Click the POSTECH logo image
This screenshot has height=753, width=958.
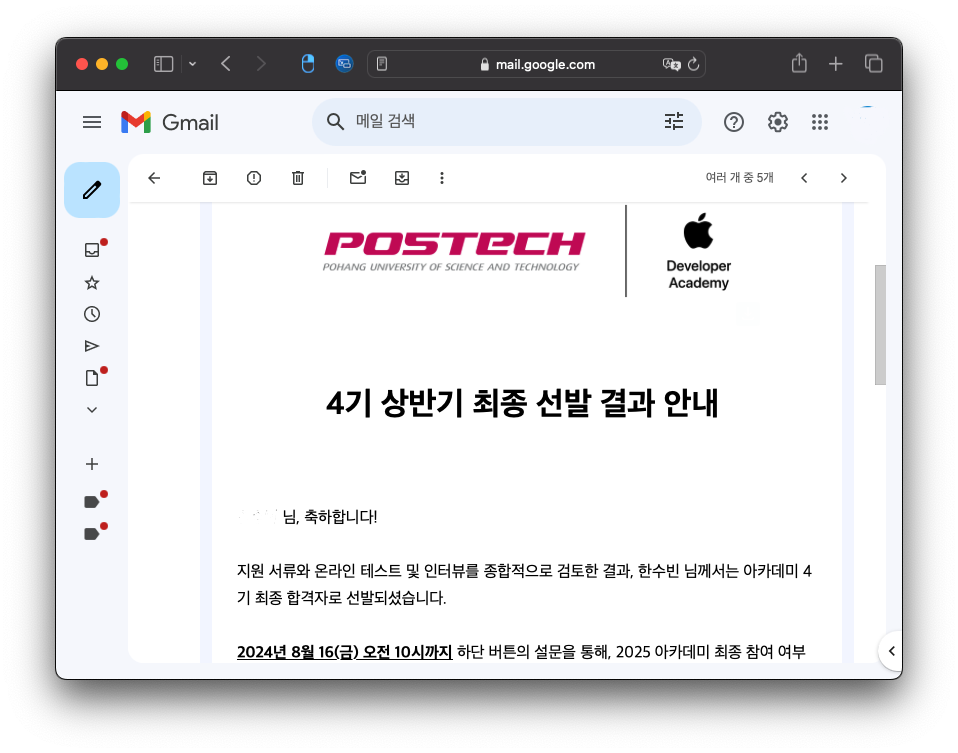tap(454, 251)
